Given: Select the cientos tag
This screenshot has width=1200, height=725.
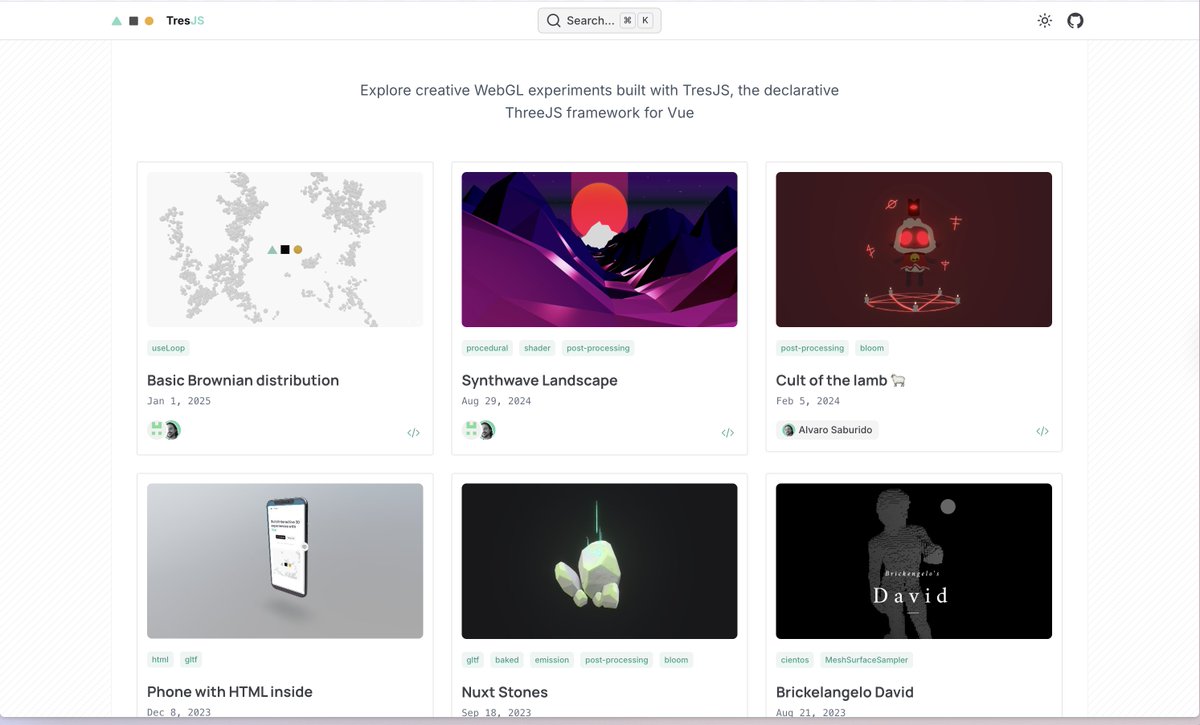Looking at the screenshot, I should (795, 660).
